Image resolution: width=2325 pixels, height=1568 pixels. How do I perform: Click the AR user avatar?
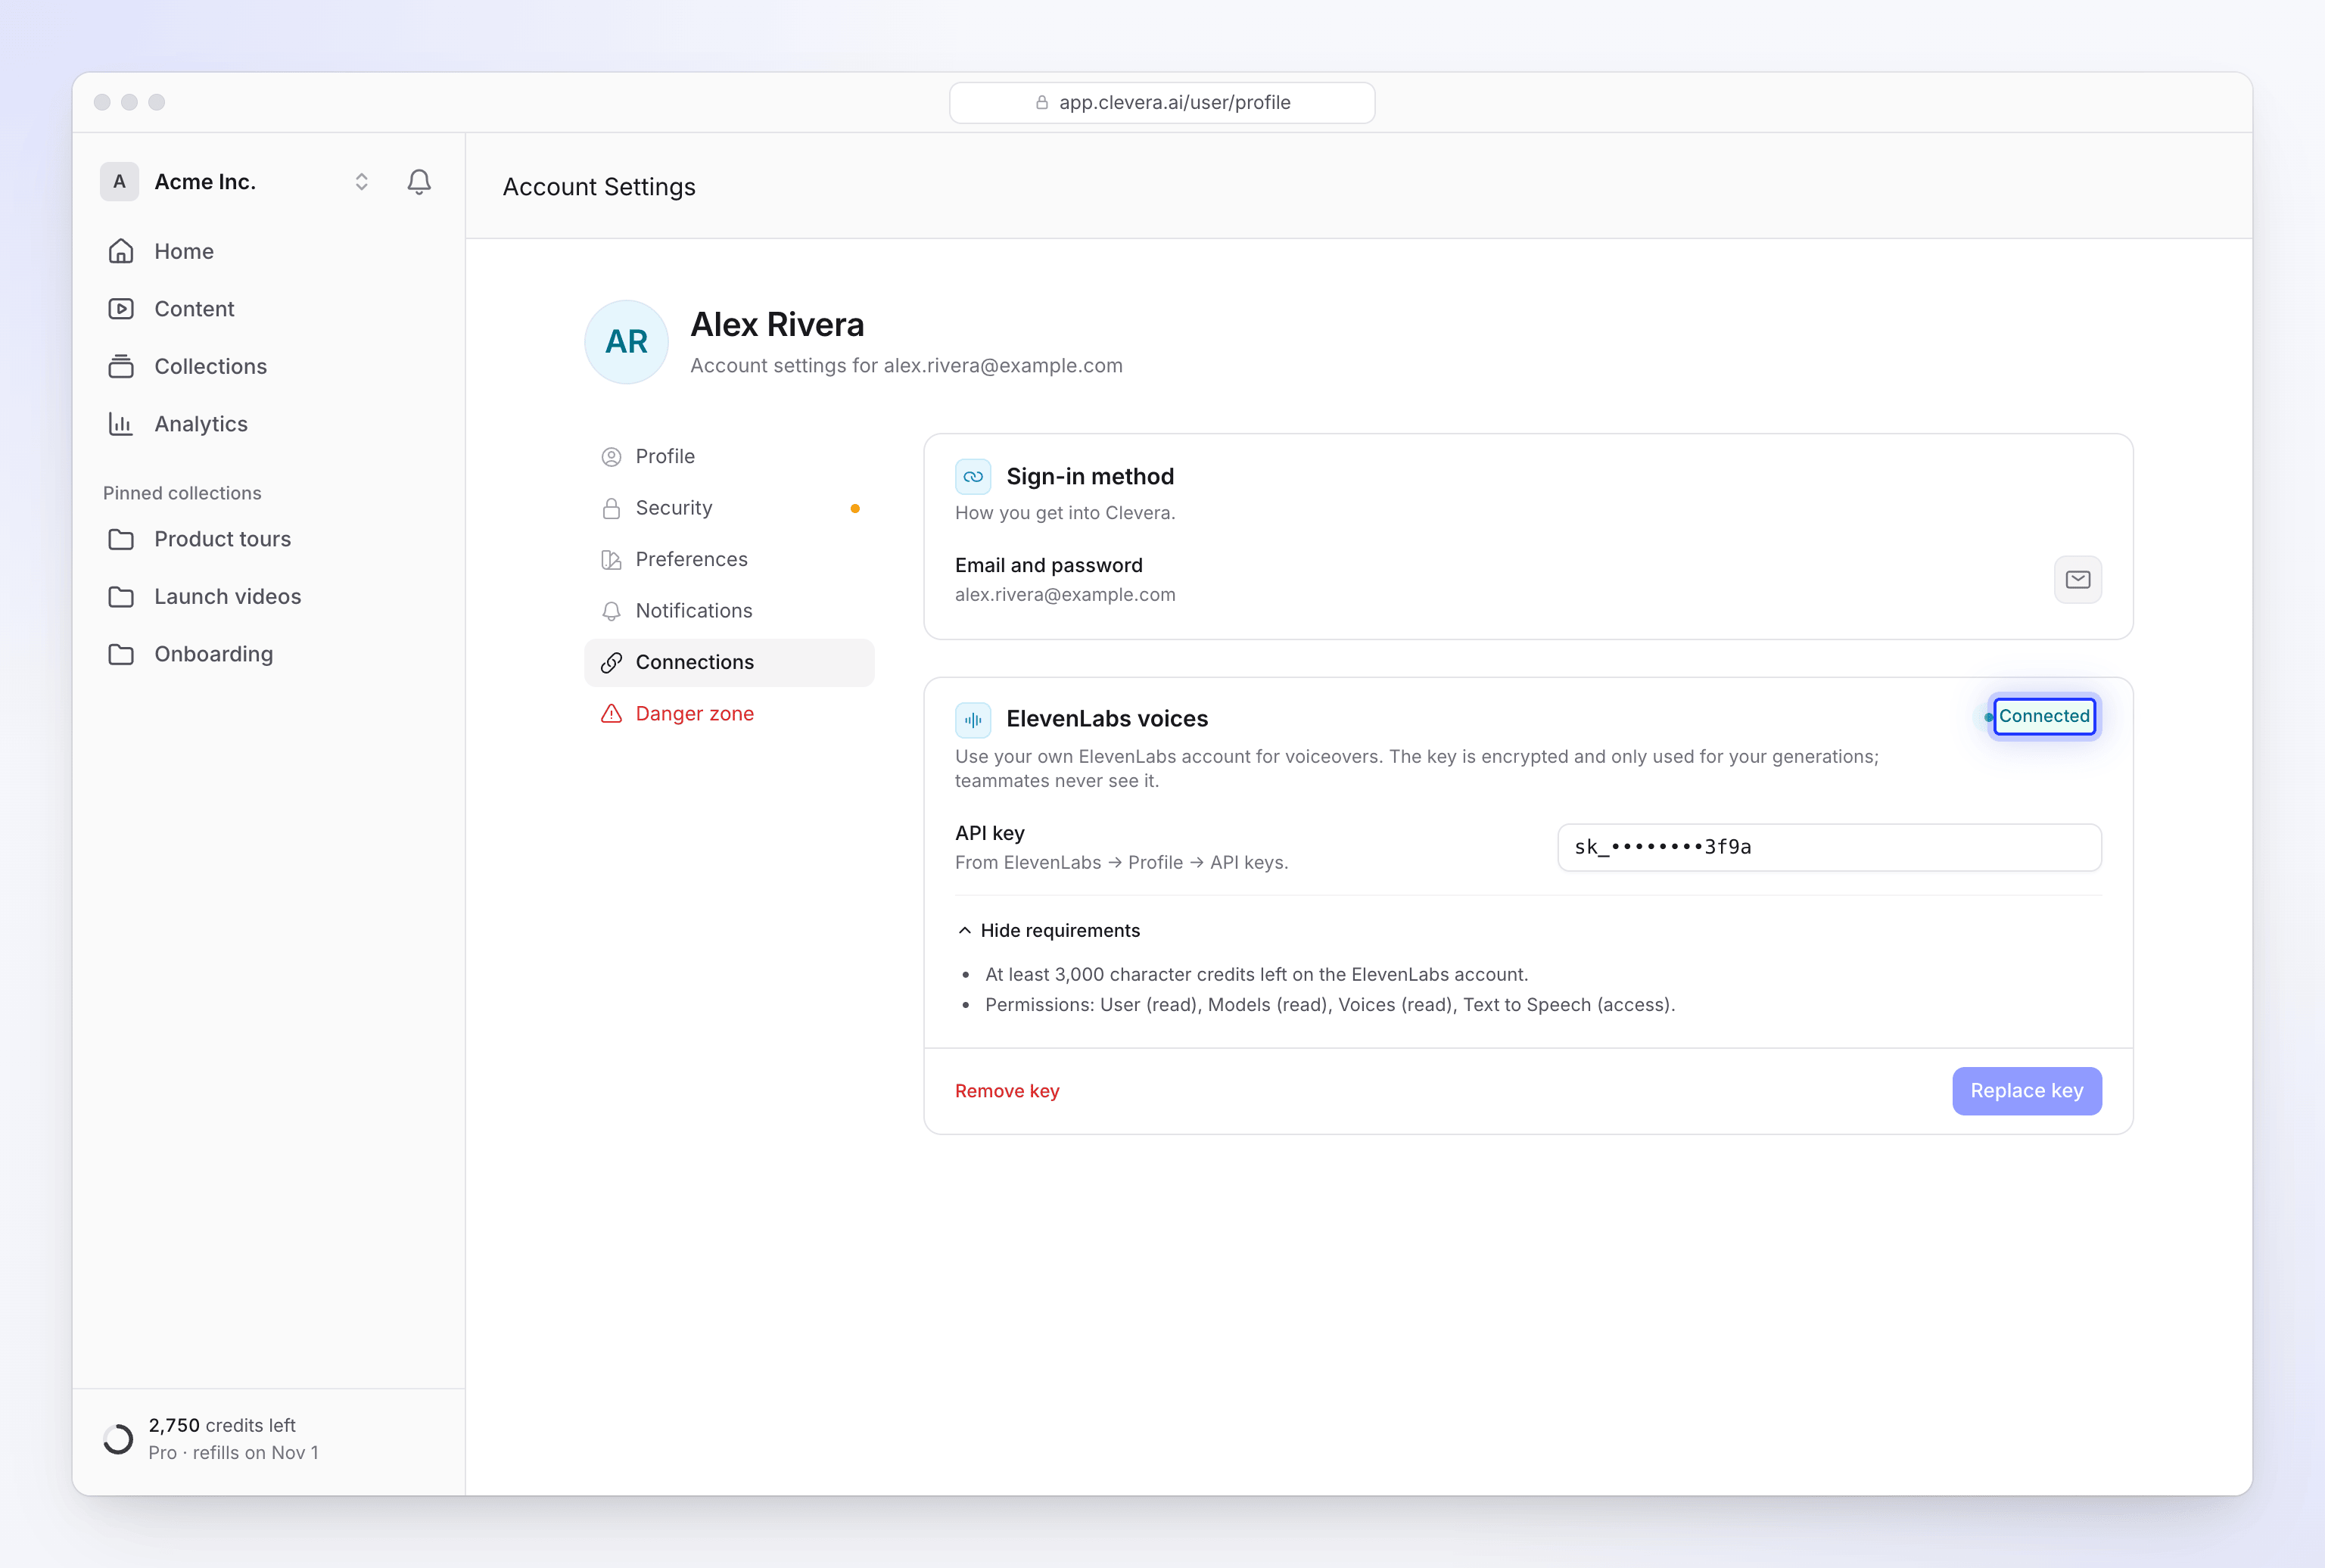pyautogui.click(x=626, y=342)
